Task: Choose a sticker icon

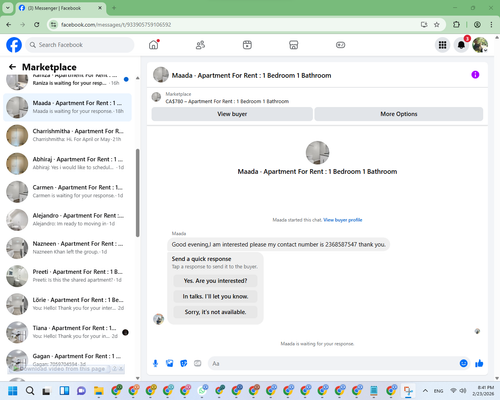Action: click(x=183, y=363)
